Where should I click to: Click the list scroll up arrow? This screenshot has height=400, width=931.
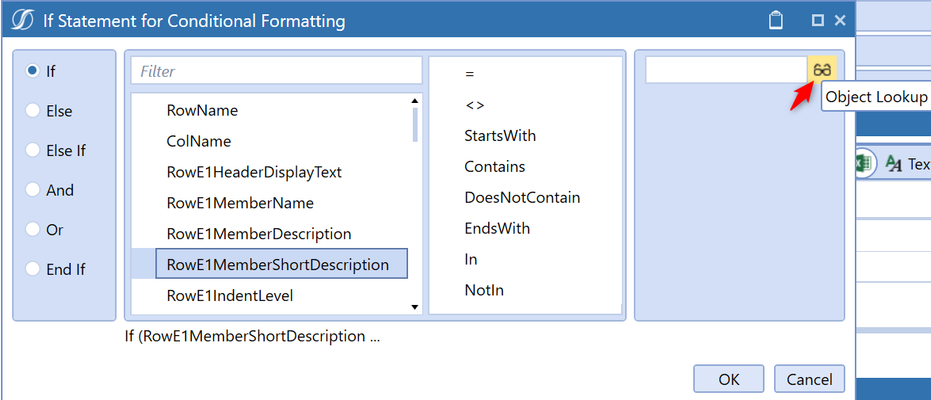[414, 101]
